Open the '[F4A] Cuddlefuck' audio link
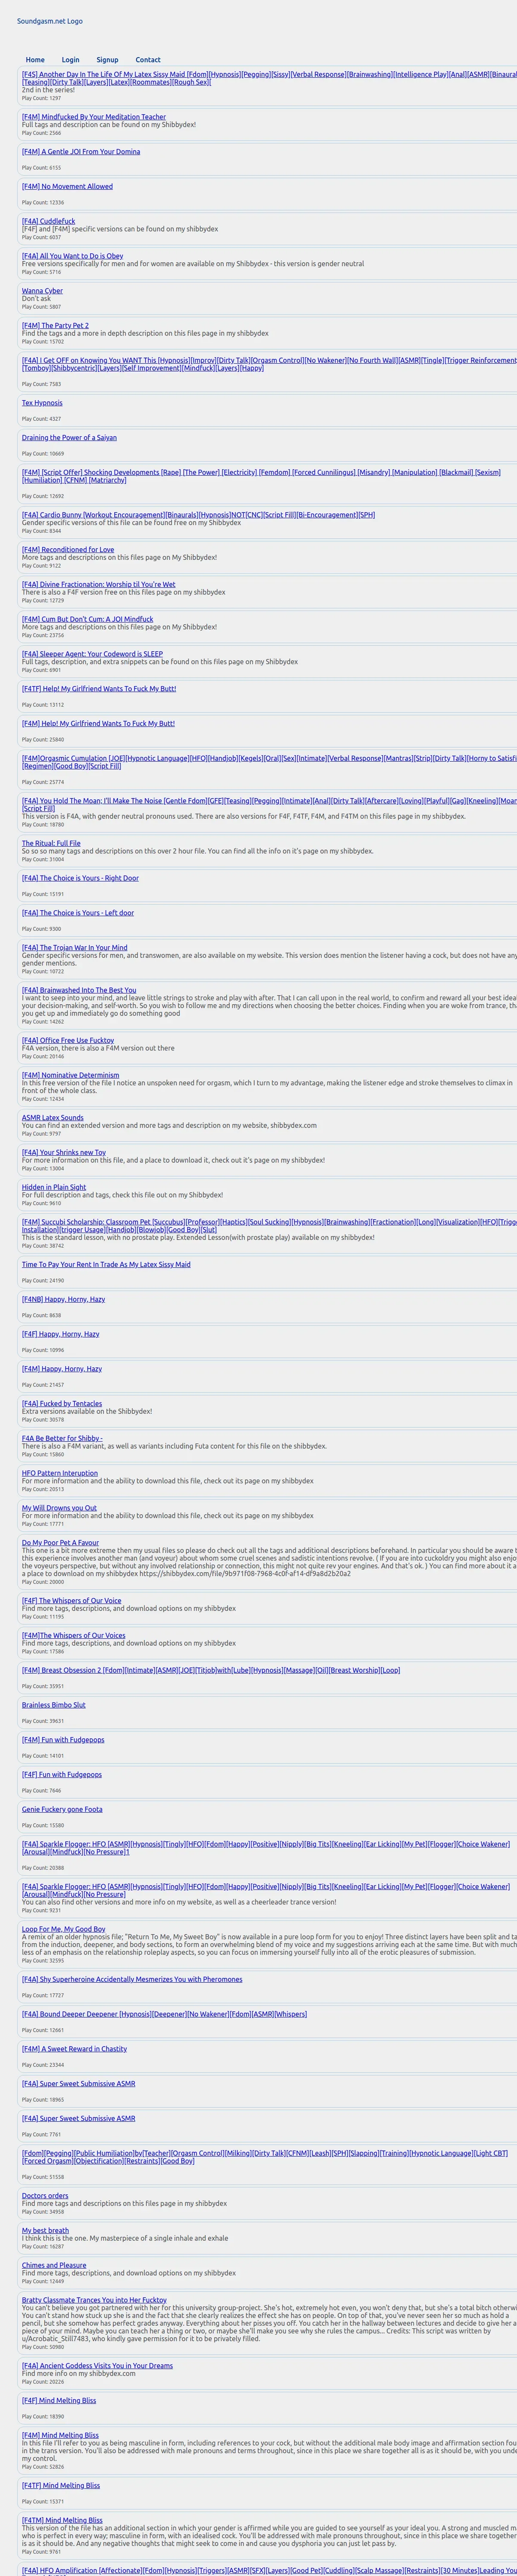 click(48, 221)
